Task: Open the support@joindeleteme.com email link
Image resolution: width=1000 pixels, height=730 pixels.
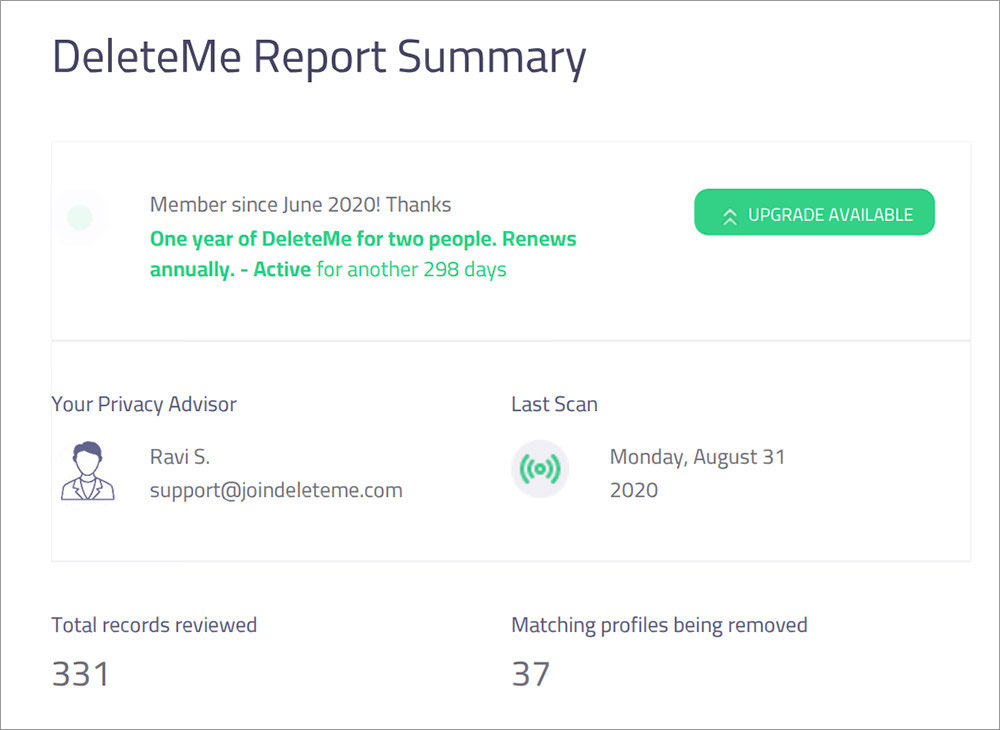Action: point(276,490)
